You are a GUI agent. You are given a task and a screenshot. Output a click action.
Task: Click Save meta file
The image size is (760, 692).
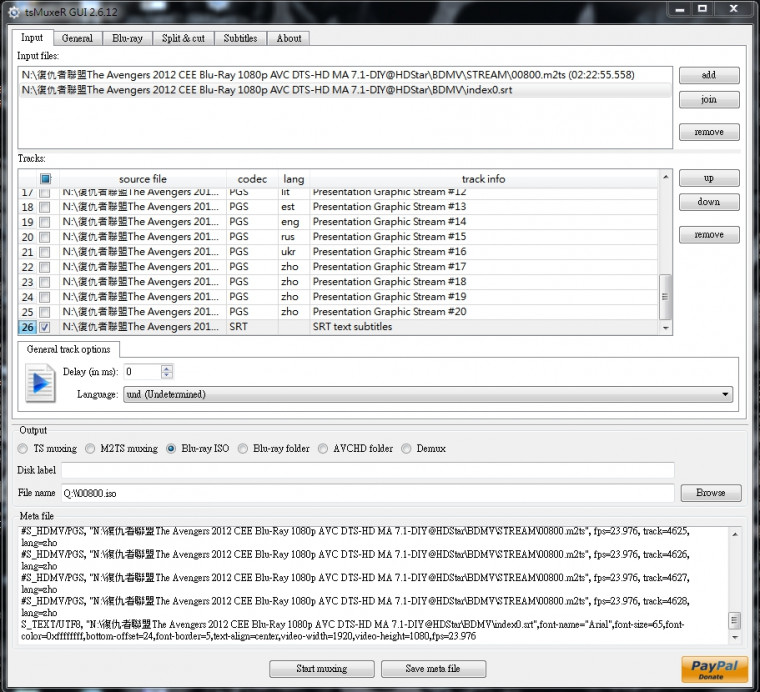[433, 669]
